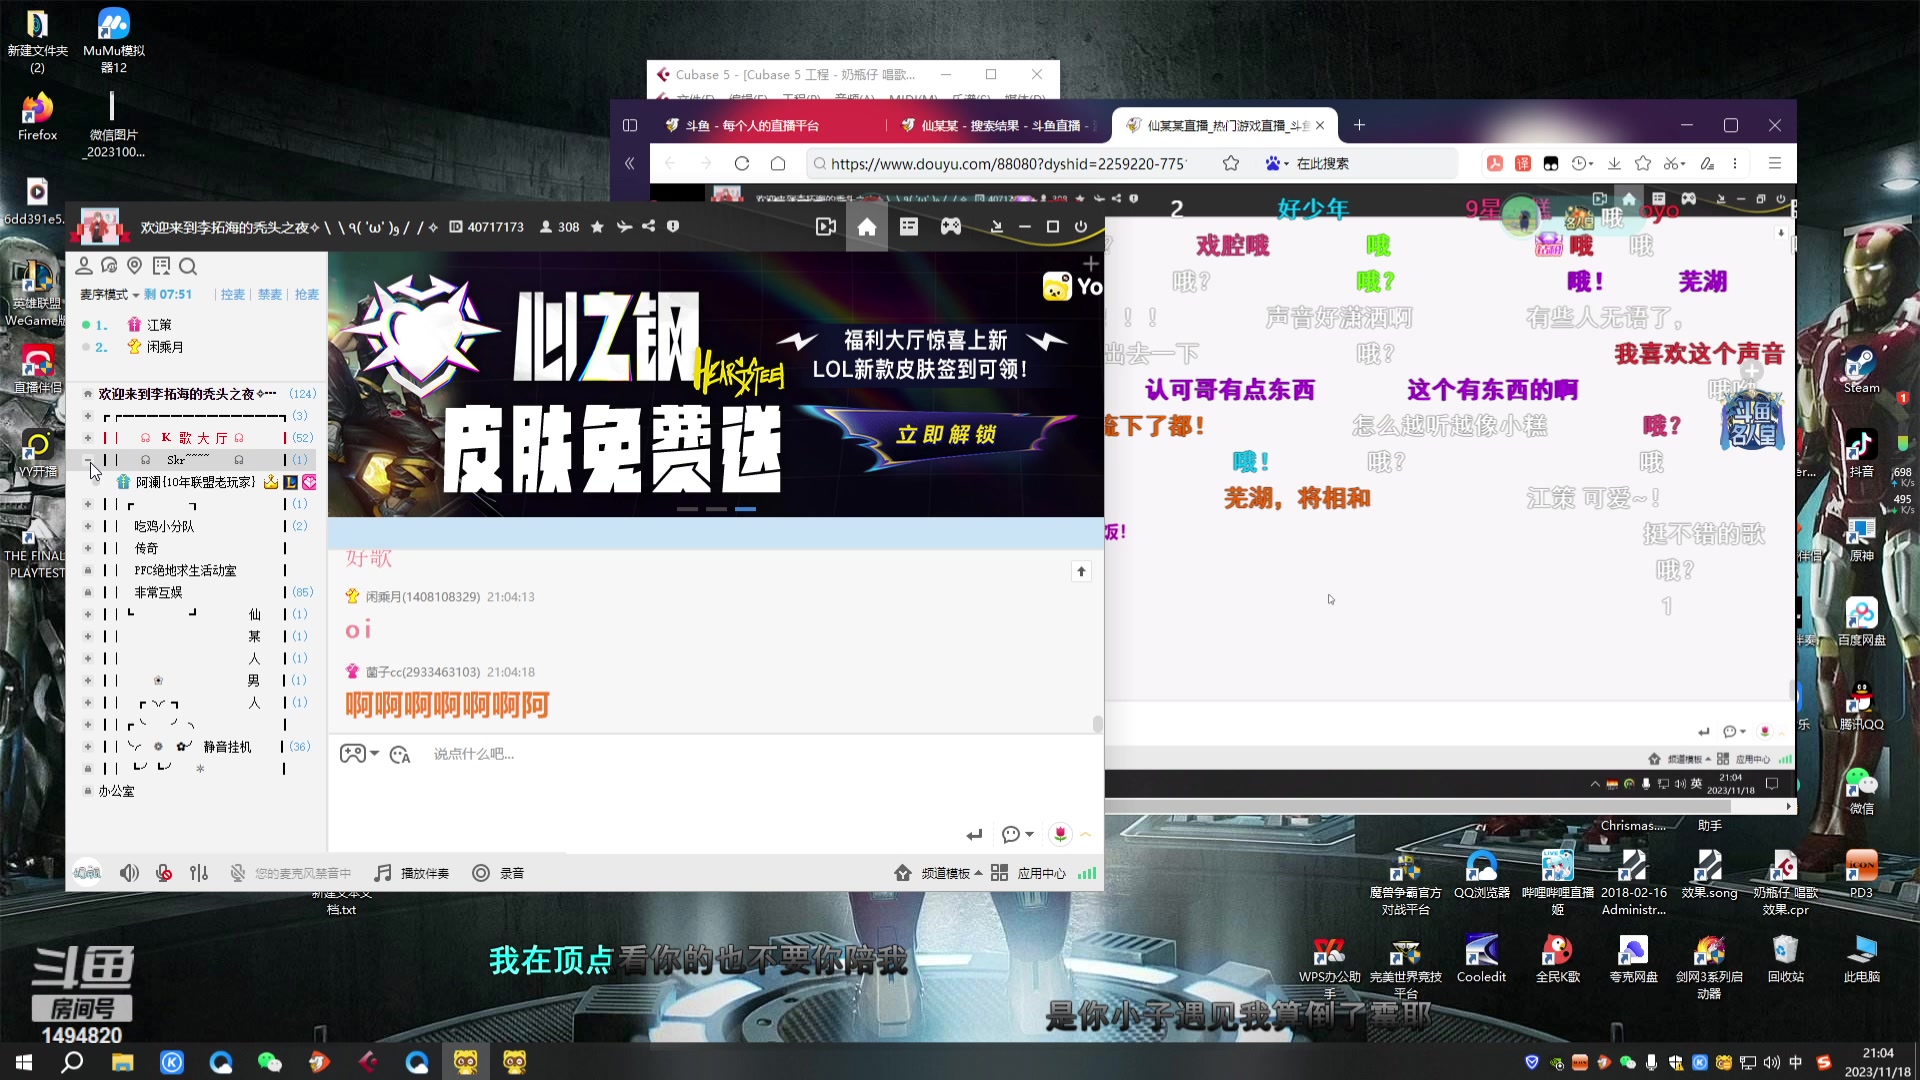The width and height of the screenshot is (1920, 1080).
Task: Open the speaker volume icon in YY bottom bar
Action: 129,873
